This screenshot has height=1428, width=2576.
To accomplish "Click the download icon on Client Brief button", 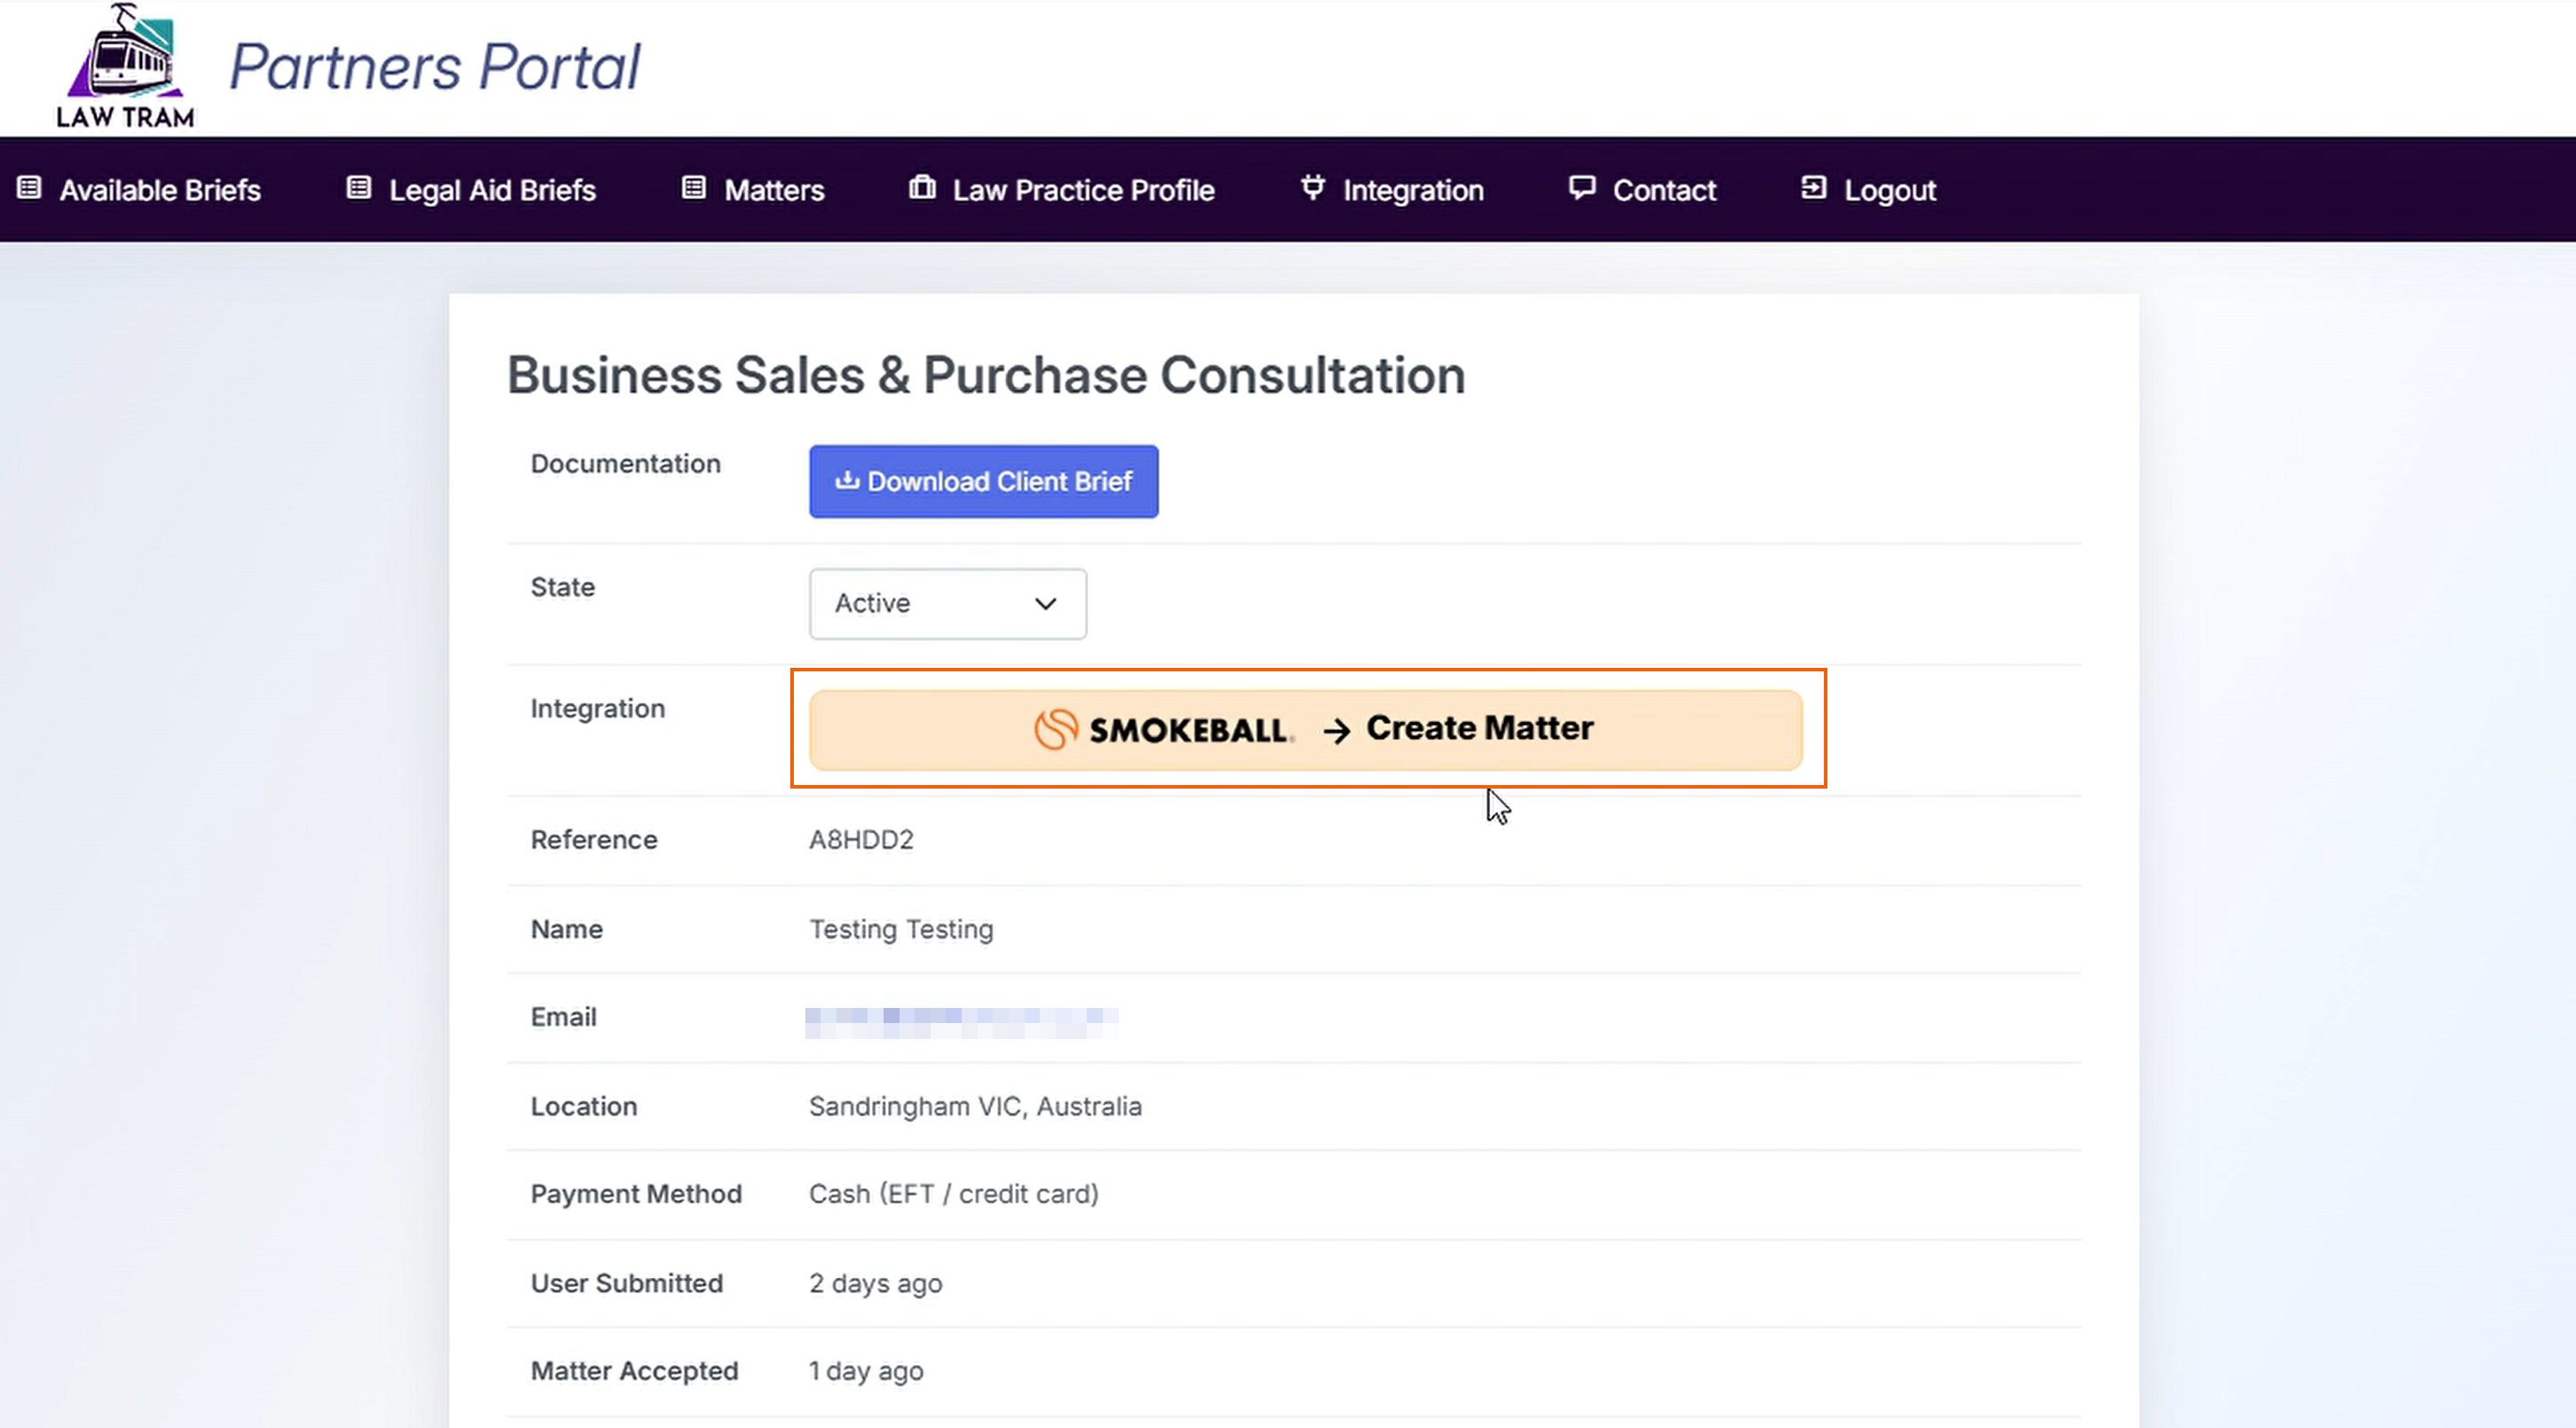I will tap(846, 481).
